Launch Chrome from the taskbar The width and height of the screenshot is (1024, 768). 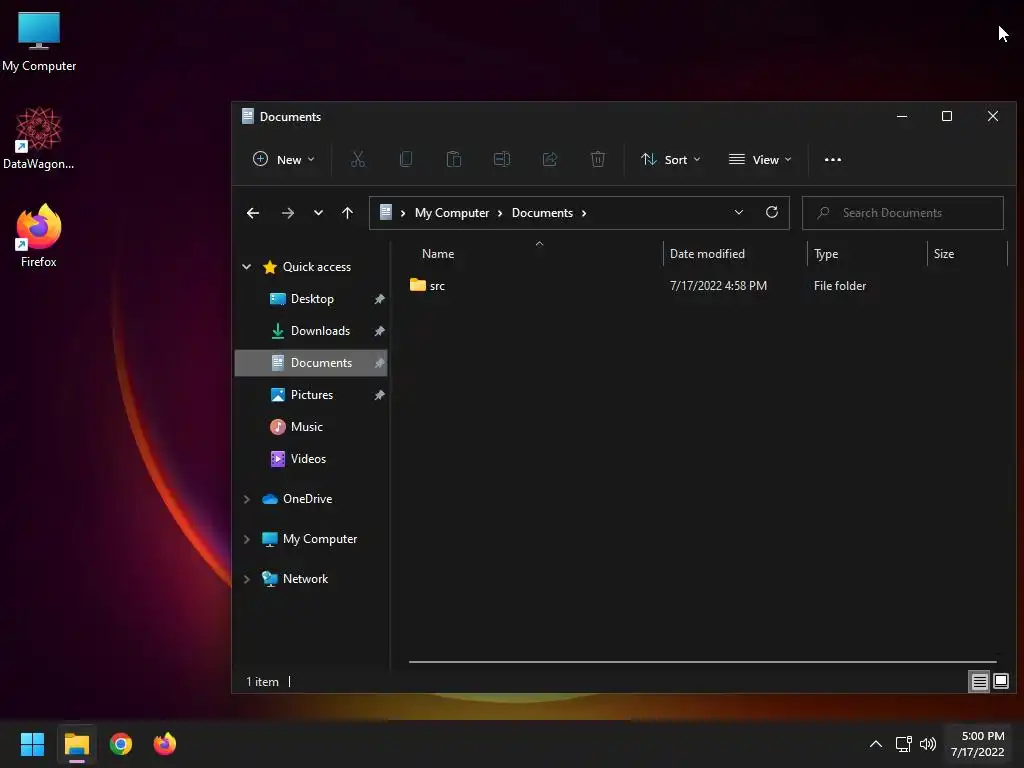tap(121, 744)
